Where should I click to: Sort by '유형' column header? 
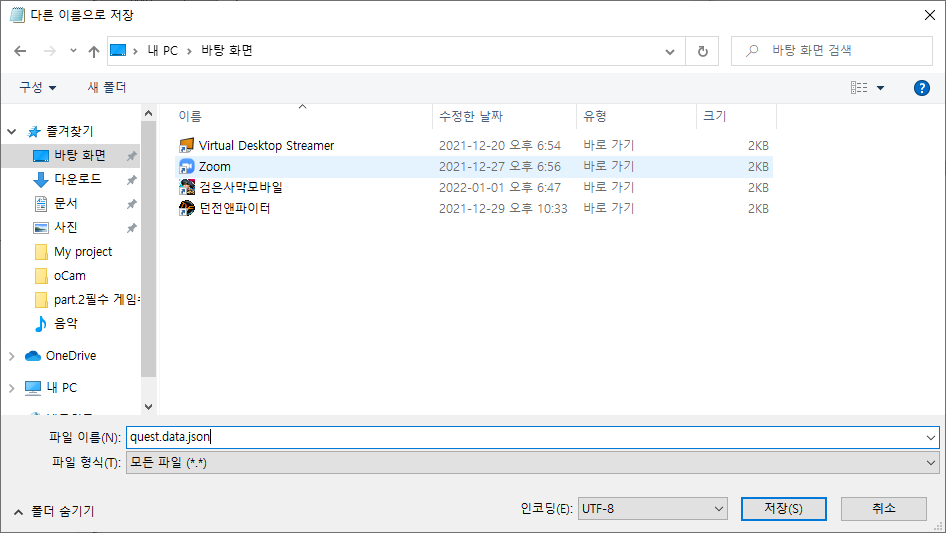pyautogui.click(x=595, y=116)
